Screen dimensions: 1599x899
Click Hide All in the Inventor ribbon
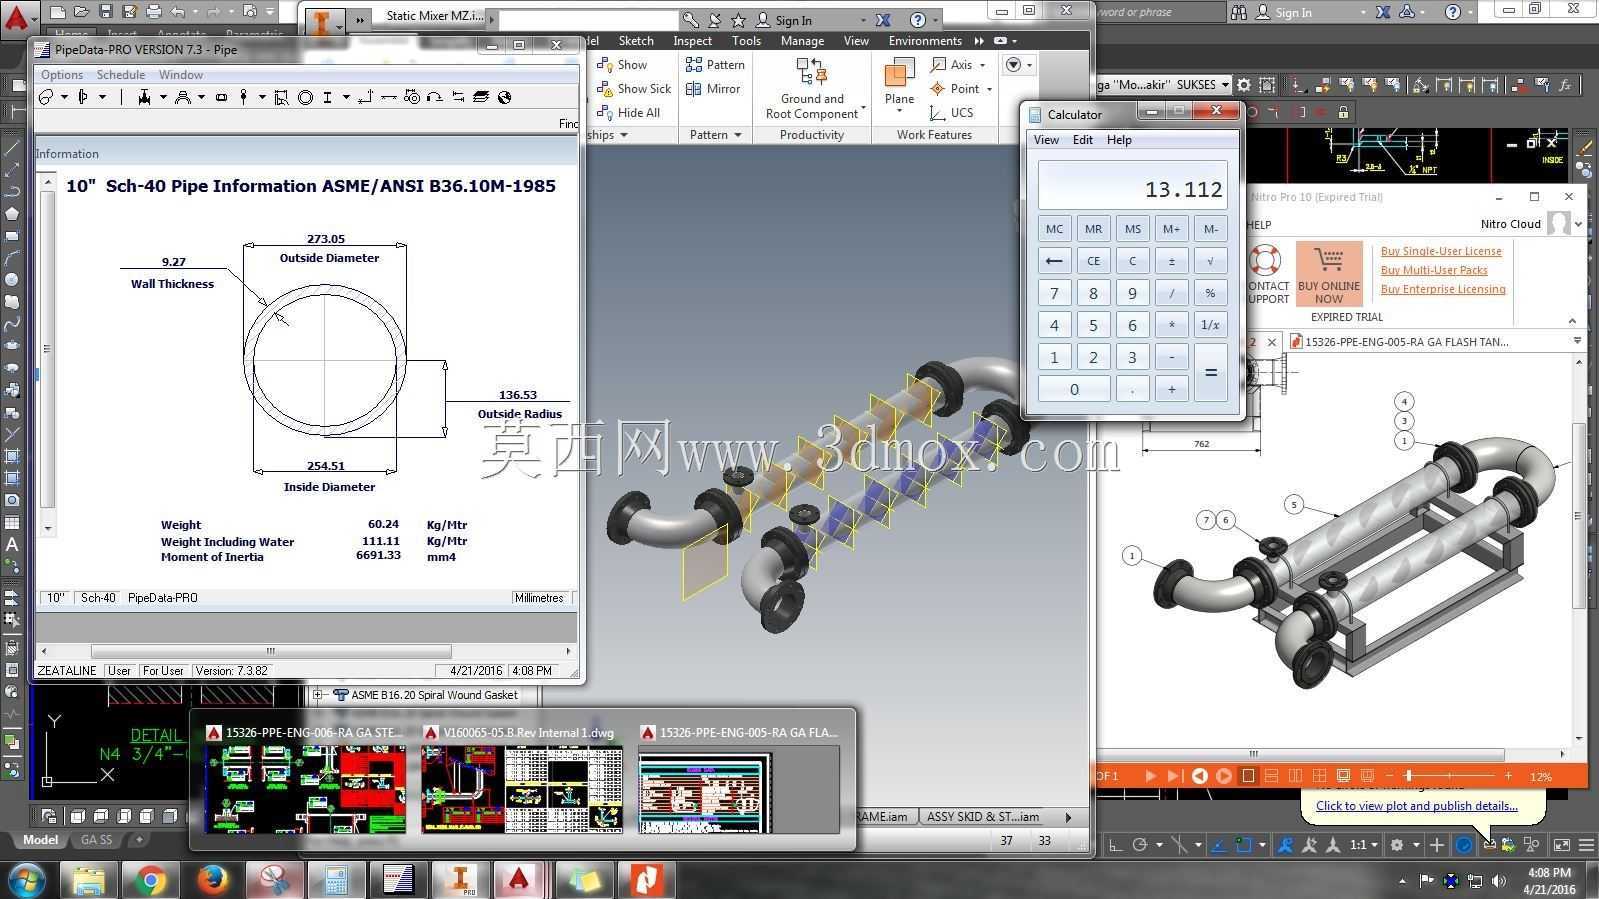[x=628, y=113]
